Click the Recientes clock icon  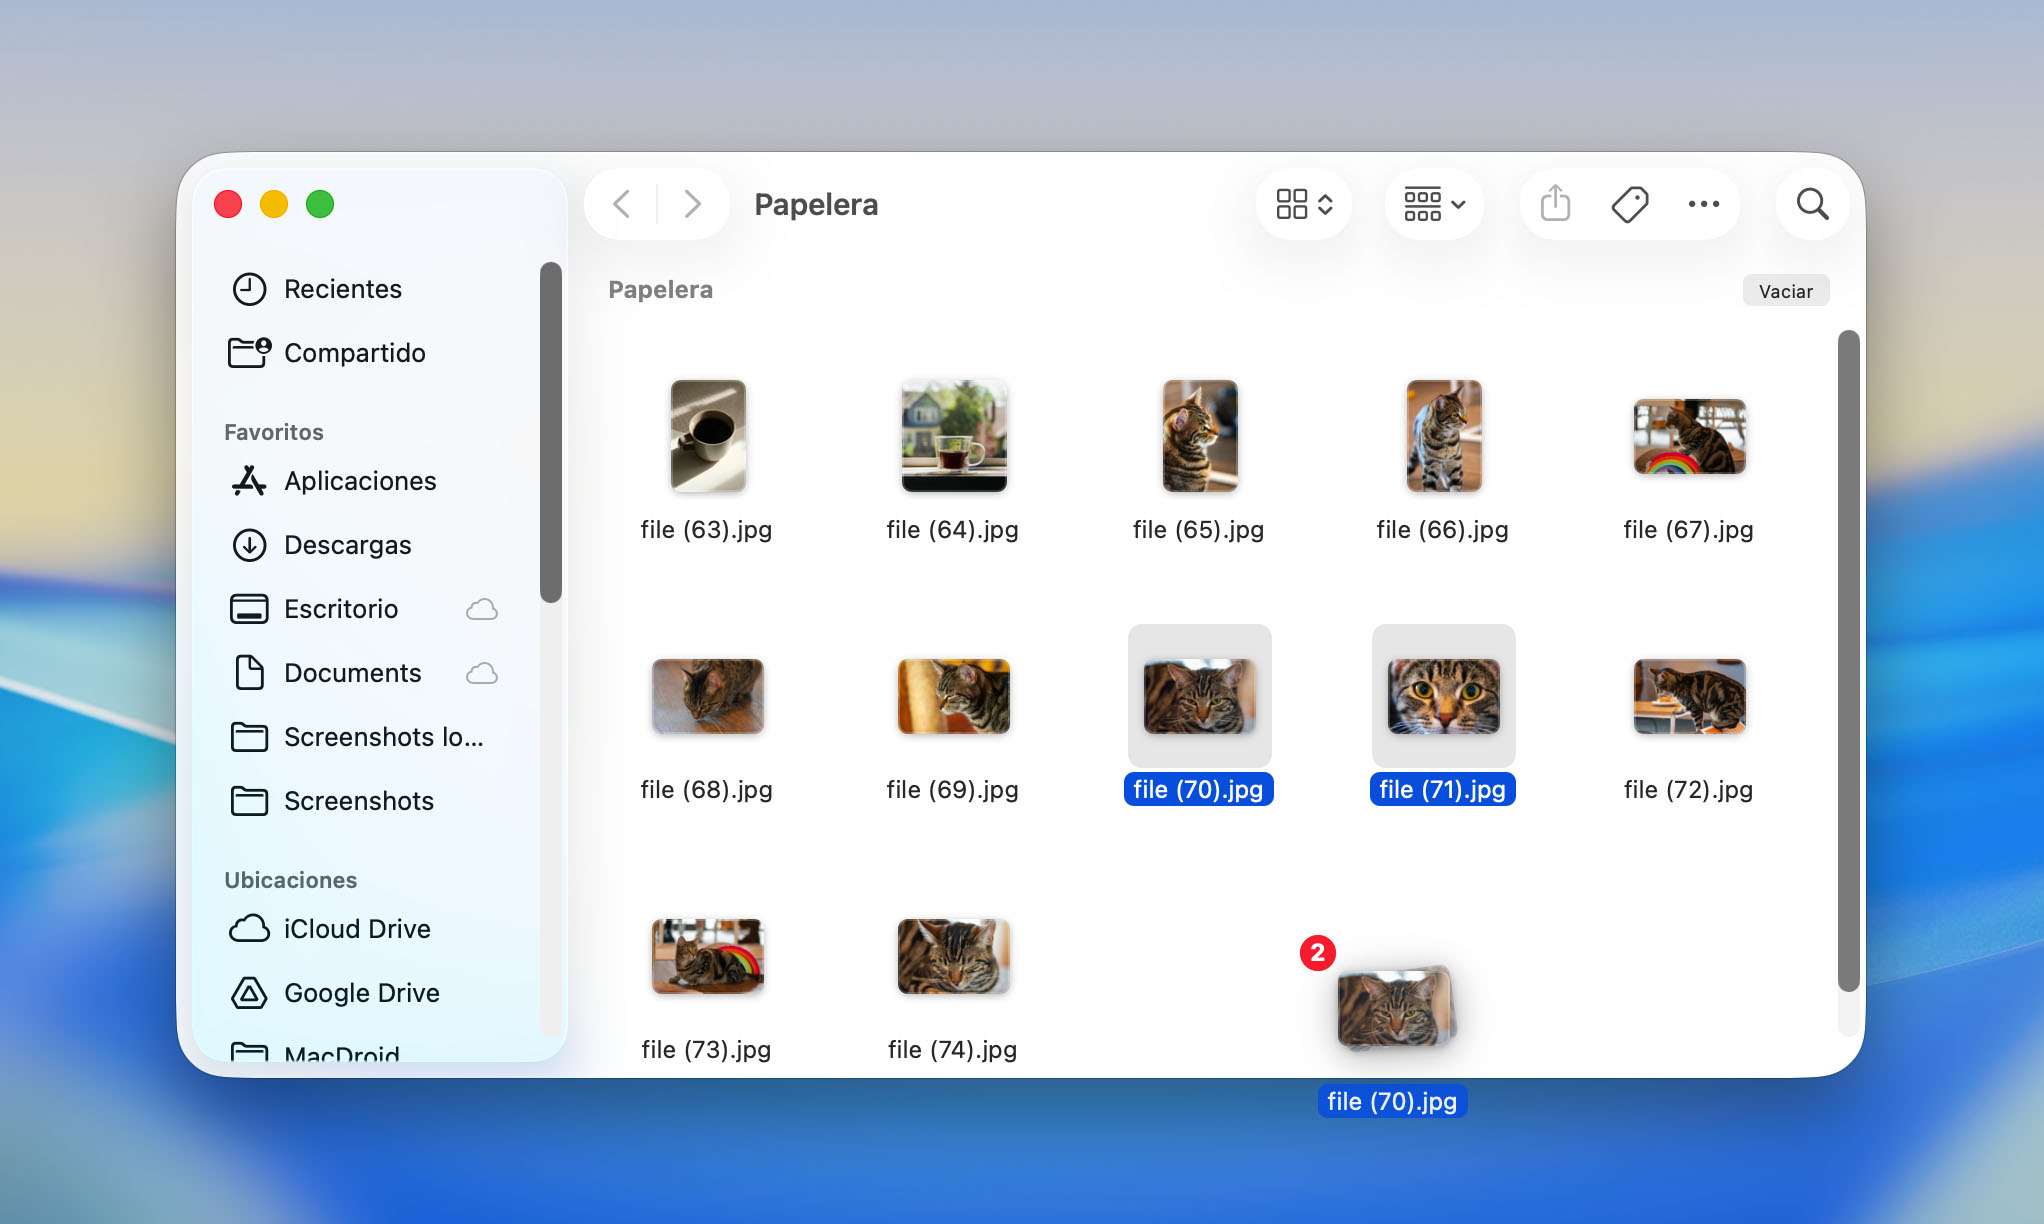coord(249,289)
